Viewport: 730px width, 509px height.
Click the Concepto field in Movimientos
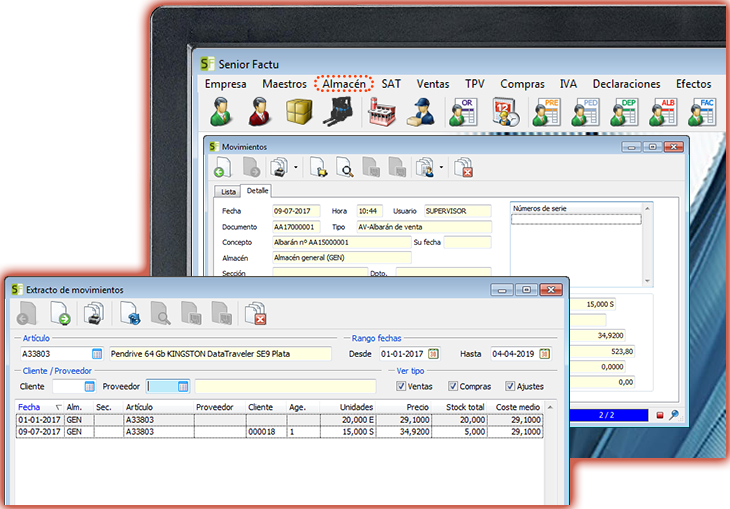click(x=341, y=242)
